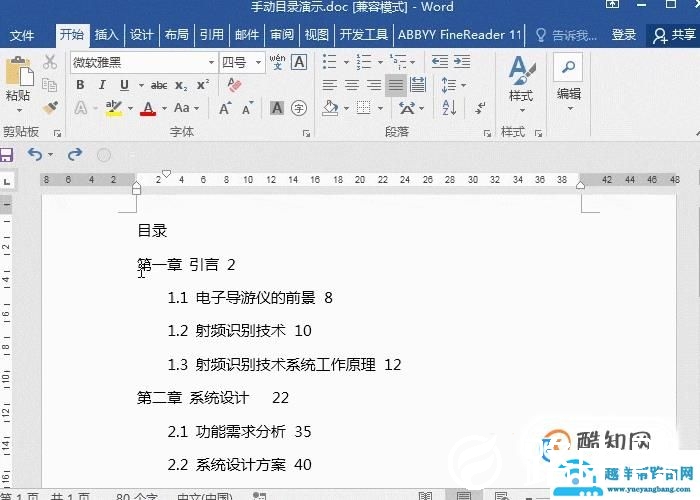
Task: Toggle subscript formatting
Action: (181, 85)
